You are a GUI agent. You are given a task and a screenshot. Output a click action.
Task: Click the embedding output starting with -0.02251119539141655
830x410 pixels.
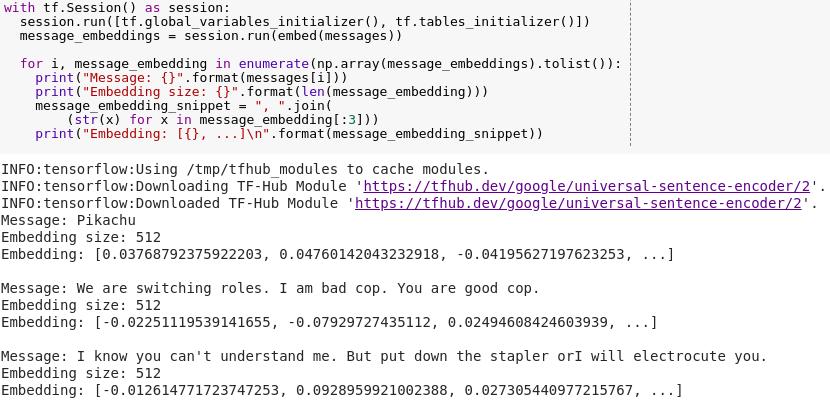coord(329,323)
